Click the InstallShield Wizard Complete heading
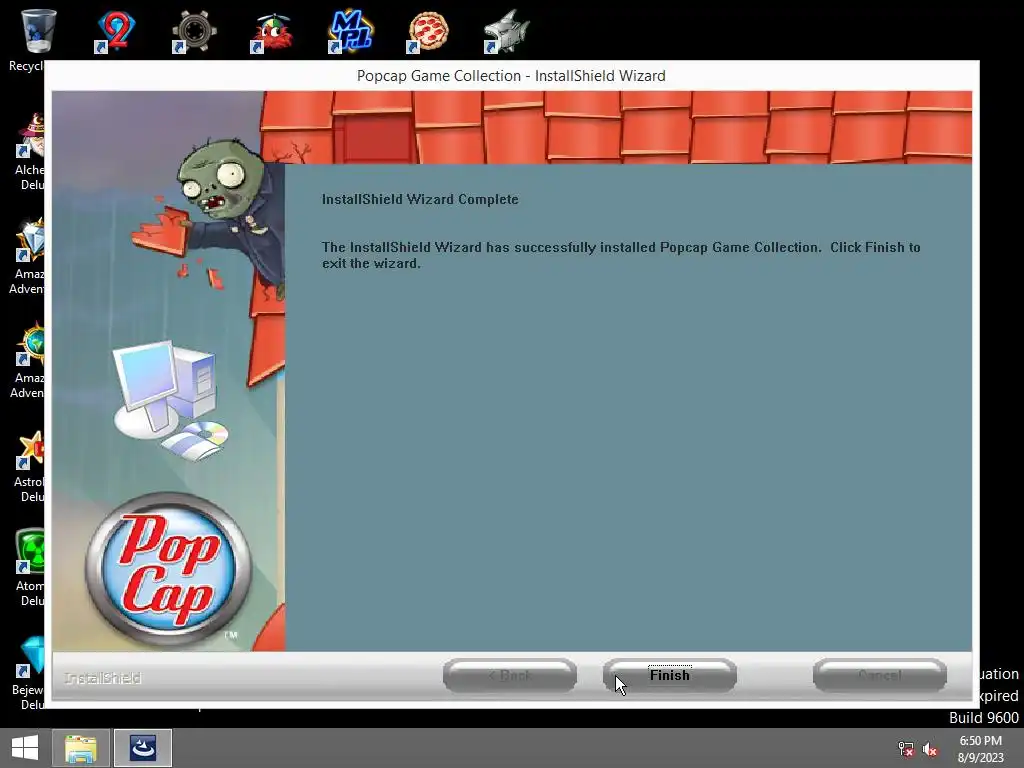The image size is (1024, 768). coord(420,199)
